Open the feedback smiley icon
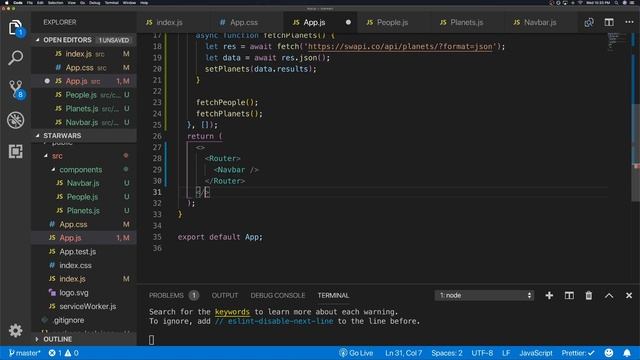The height and width of the screenshot is (360, 640). (x=609, y=353)
